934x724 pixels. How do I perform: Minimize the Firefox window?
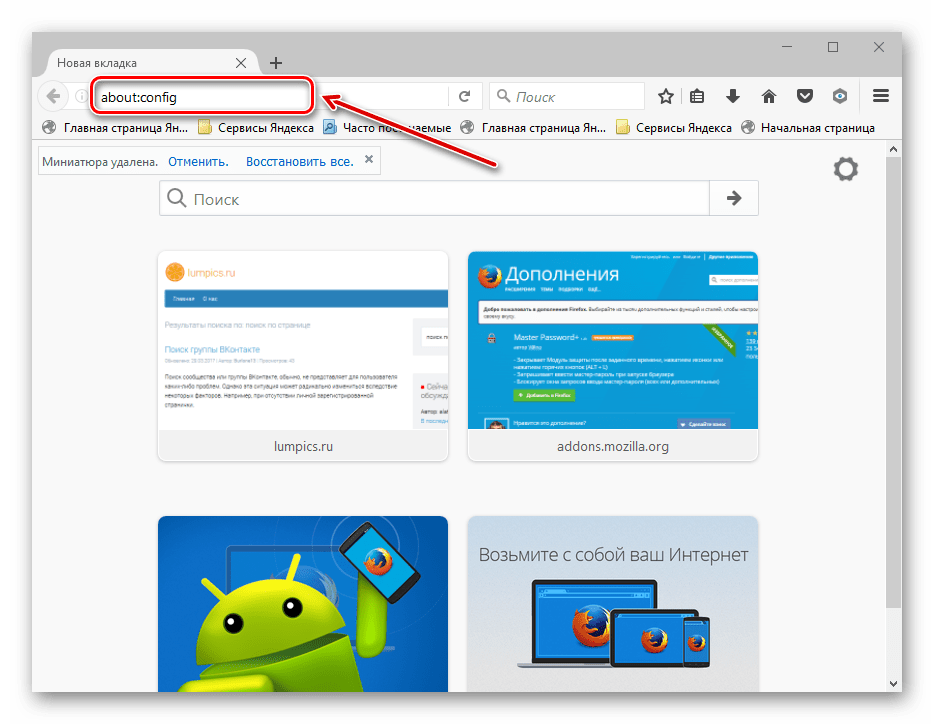click(787, 46)
